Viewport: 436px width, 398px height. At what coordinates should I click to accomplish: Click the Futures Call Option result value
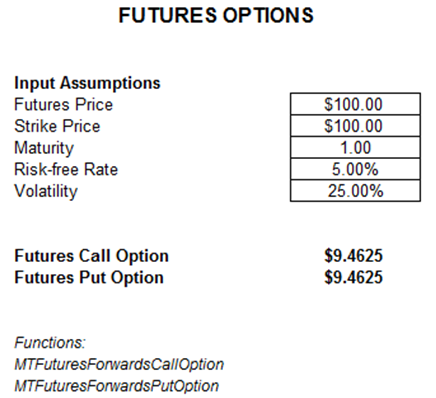click(353, 256)
